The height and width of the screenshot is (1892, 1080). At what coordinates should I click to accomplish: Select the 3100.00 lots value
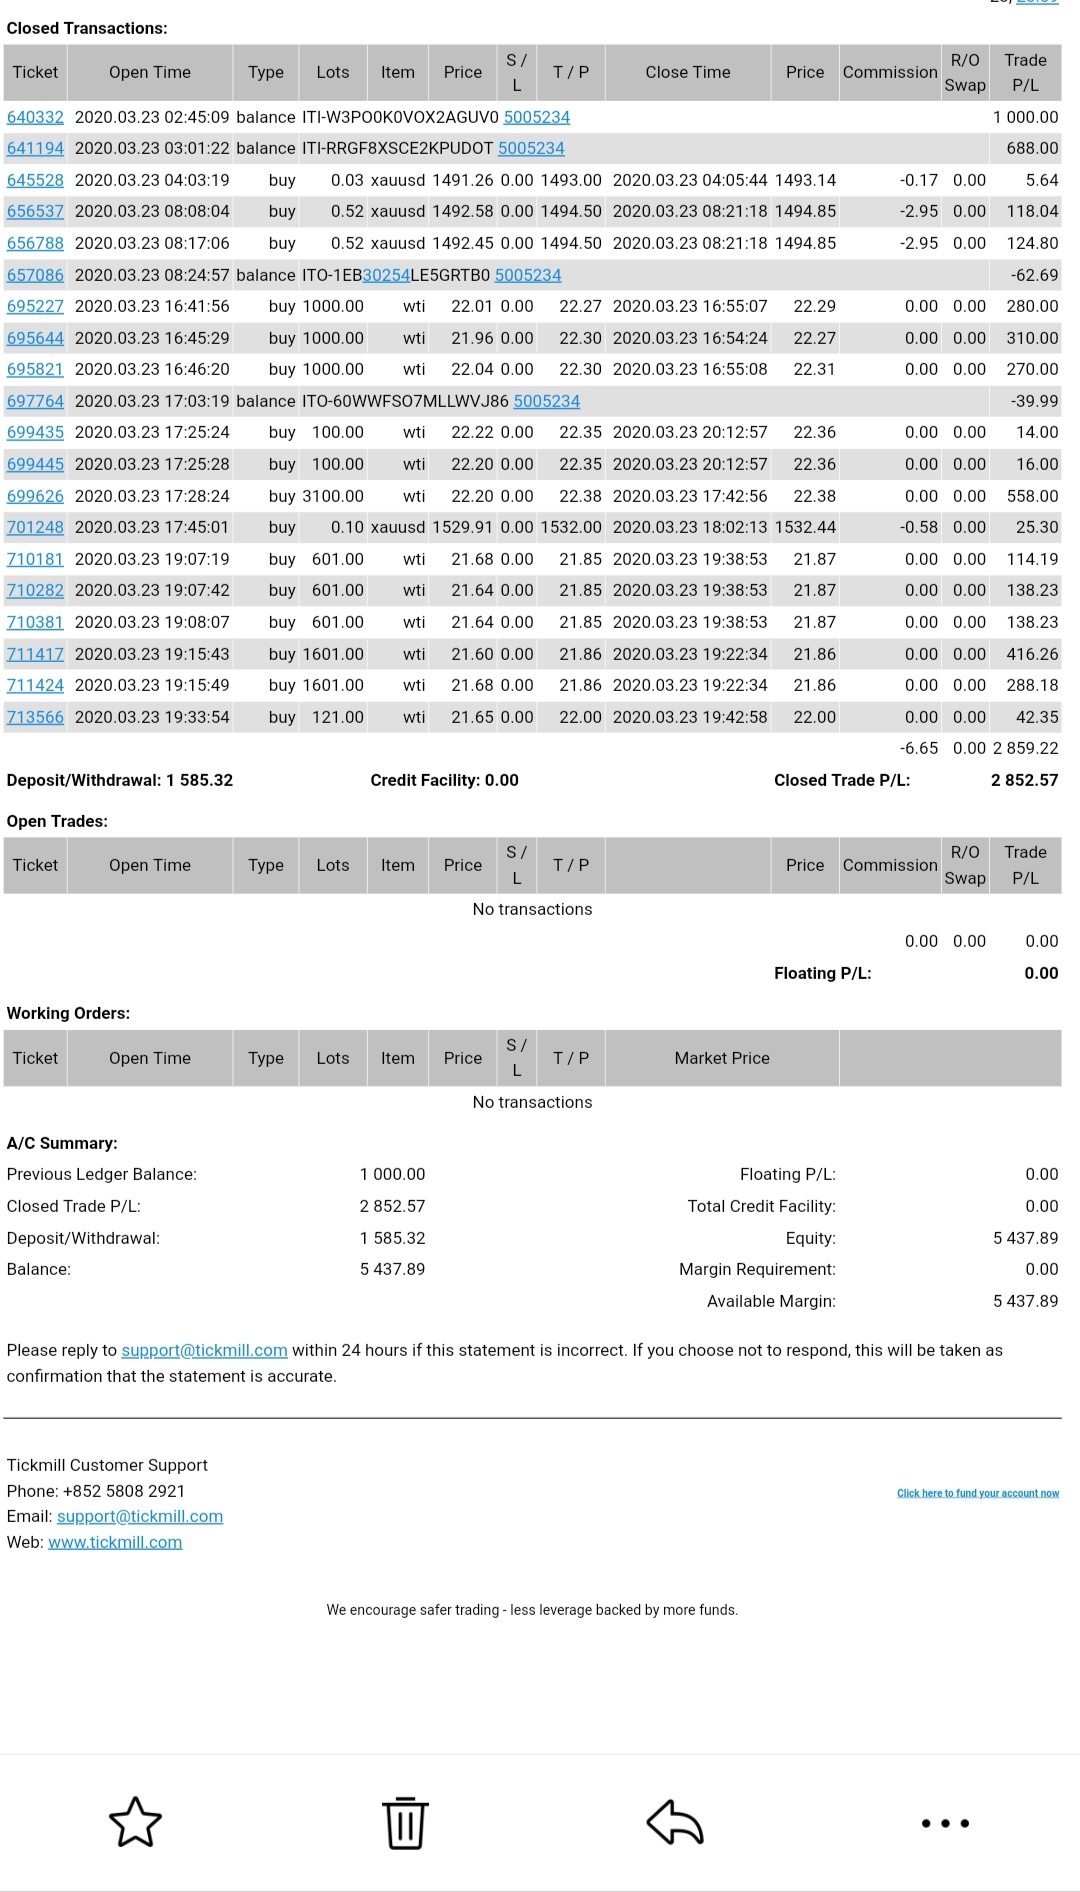coord(333,496)
